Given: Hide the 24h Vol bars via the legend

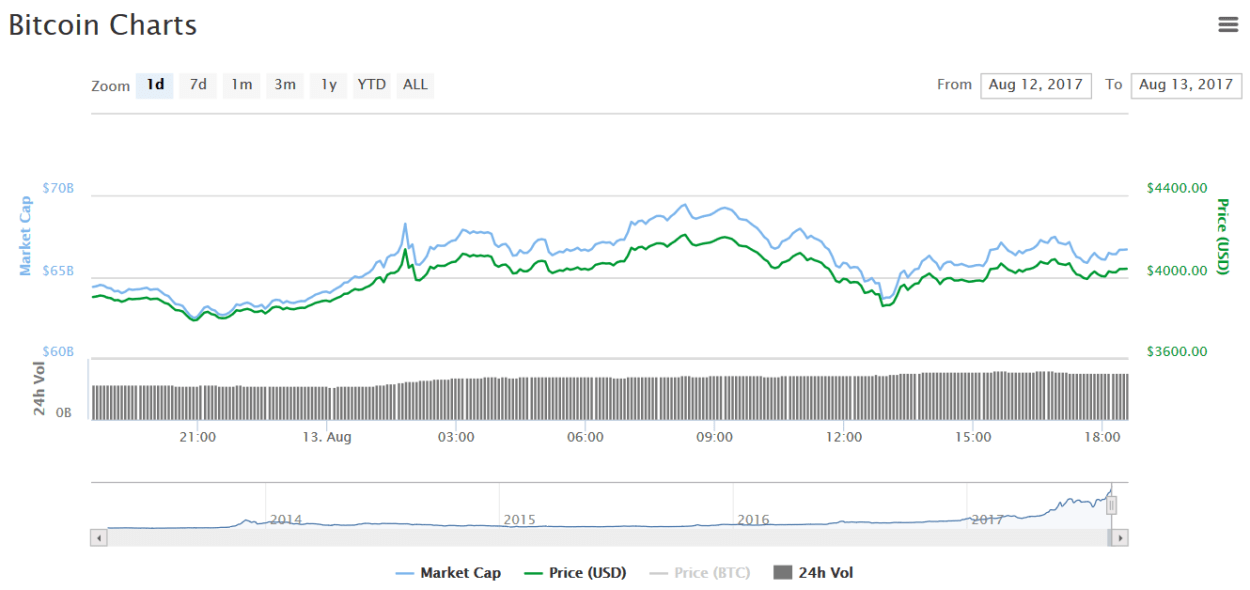Looking at the screenshot, I should 811,572.
